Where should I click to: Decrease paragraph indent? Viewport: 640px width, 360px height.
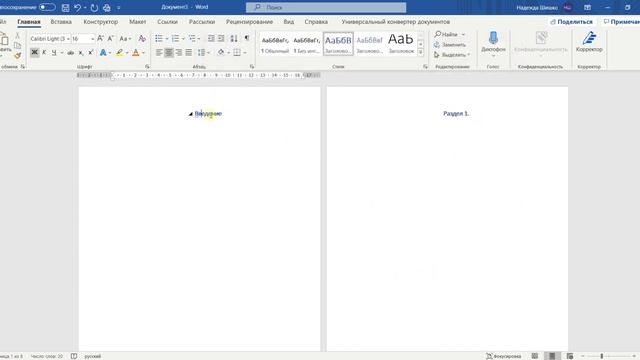[x=211, y=39]
